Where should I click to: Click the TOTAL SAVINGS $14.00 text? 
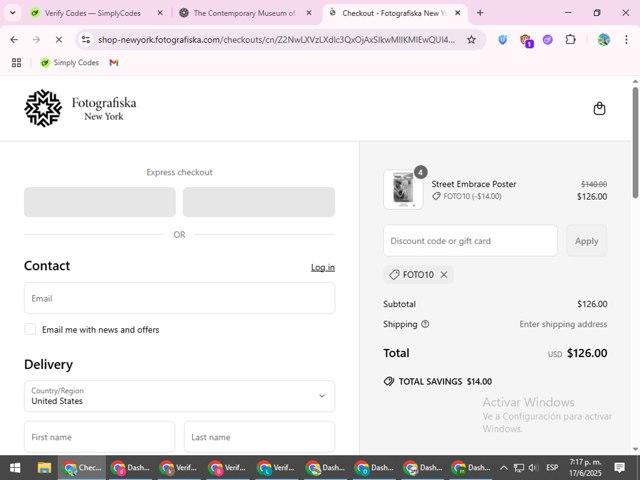coord(445,382)
